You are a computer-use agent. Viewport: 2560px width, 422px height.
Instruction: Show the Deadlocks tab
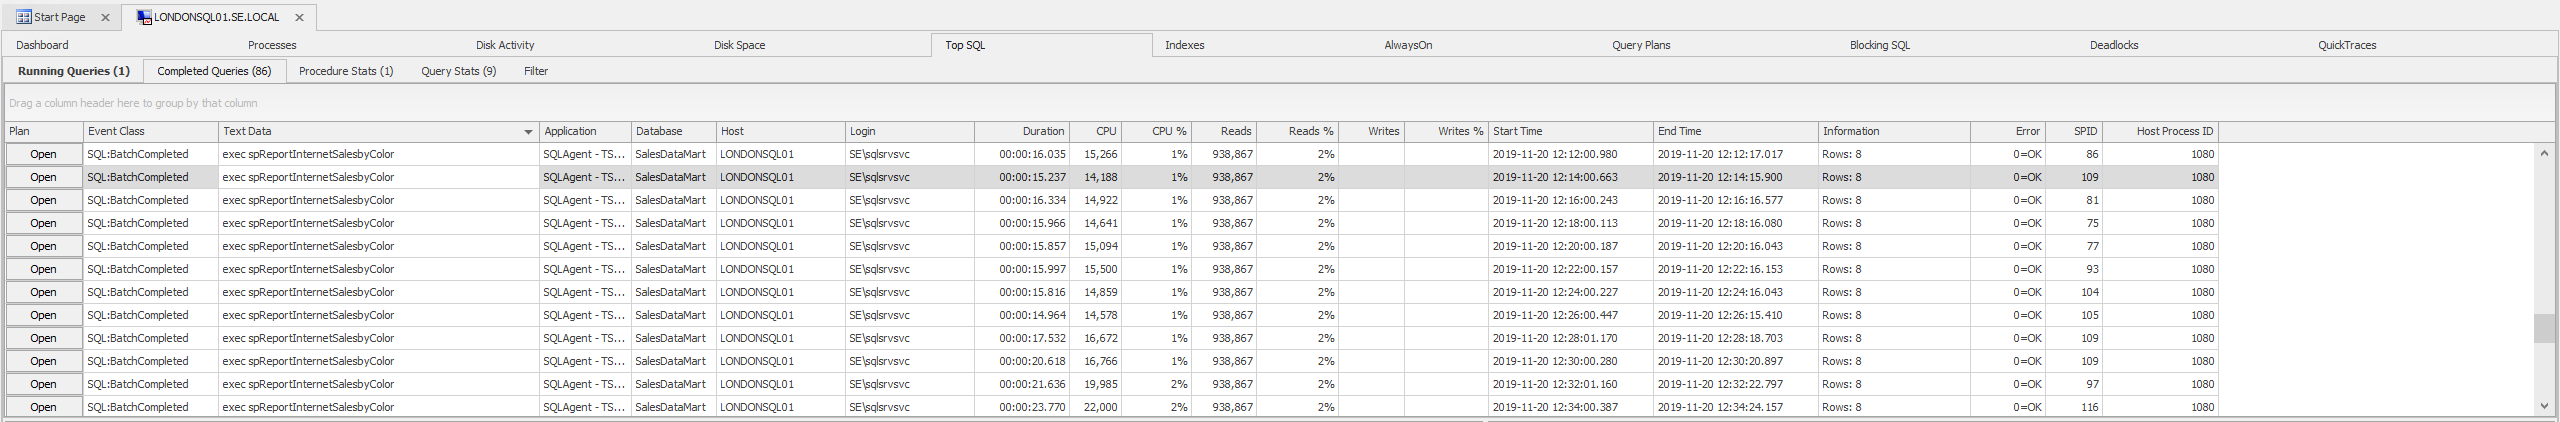2114,45
